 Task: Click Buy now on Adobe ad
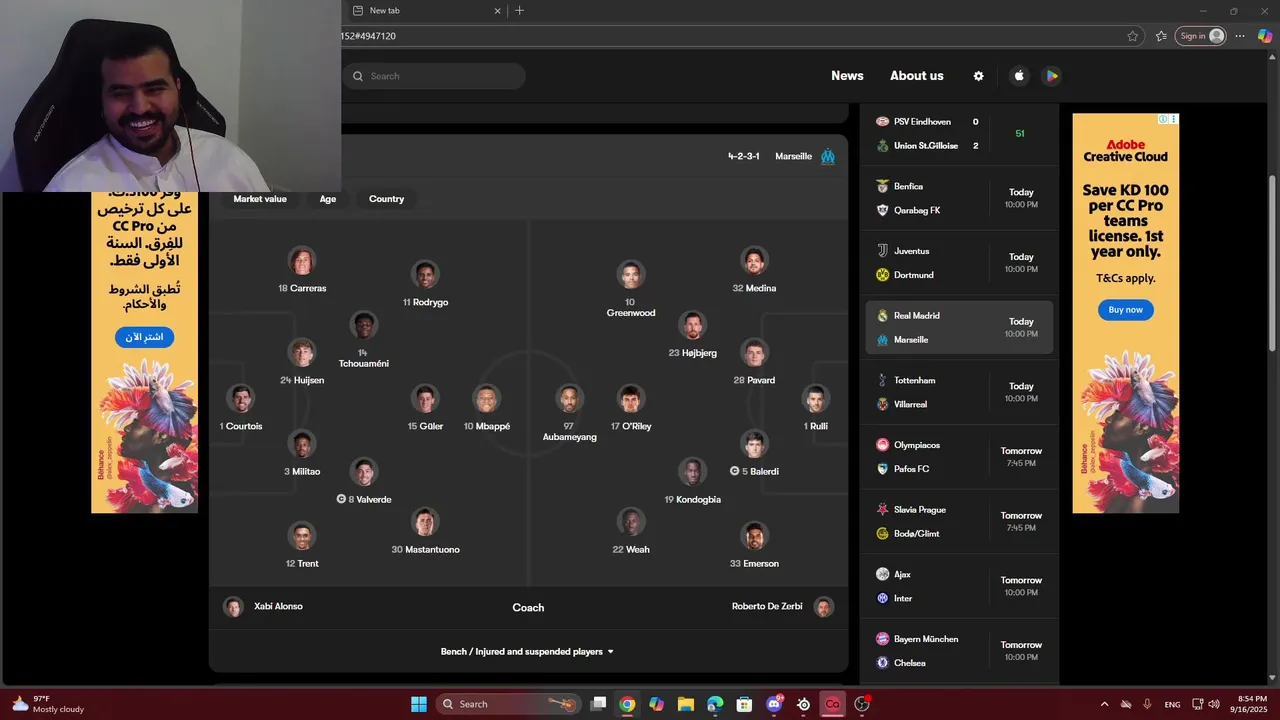pos(1126,310)
